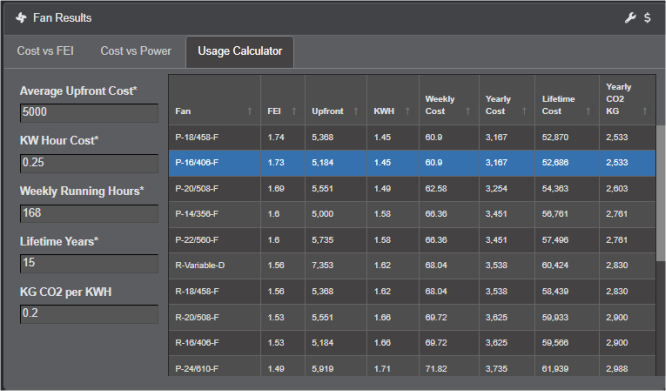Click the 7,353 upfront cost cell
Image resolution: width=666 pixels, height=391 pixels.
pyautogui.click(x=336, y=266)
